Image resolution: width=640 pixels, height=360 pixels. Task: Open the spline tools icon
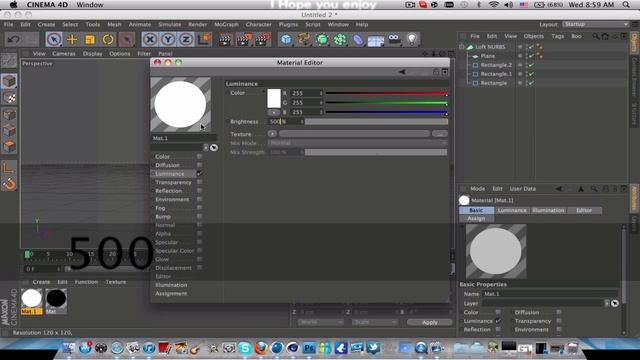click(304, 40)
